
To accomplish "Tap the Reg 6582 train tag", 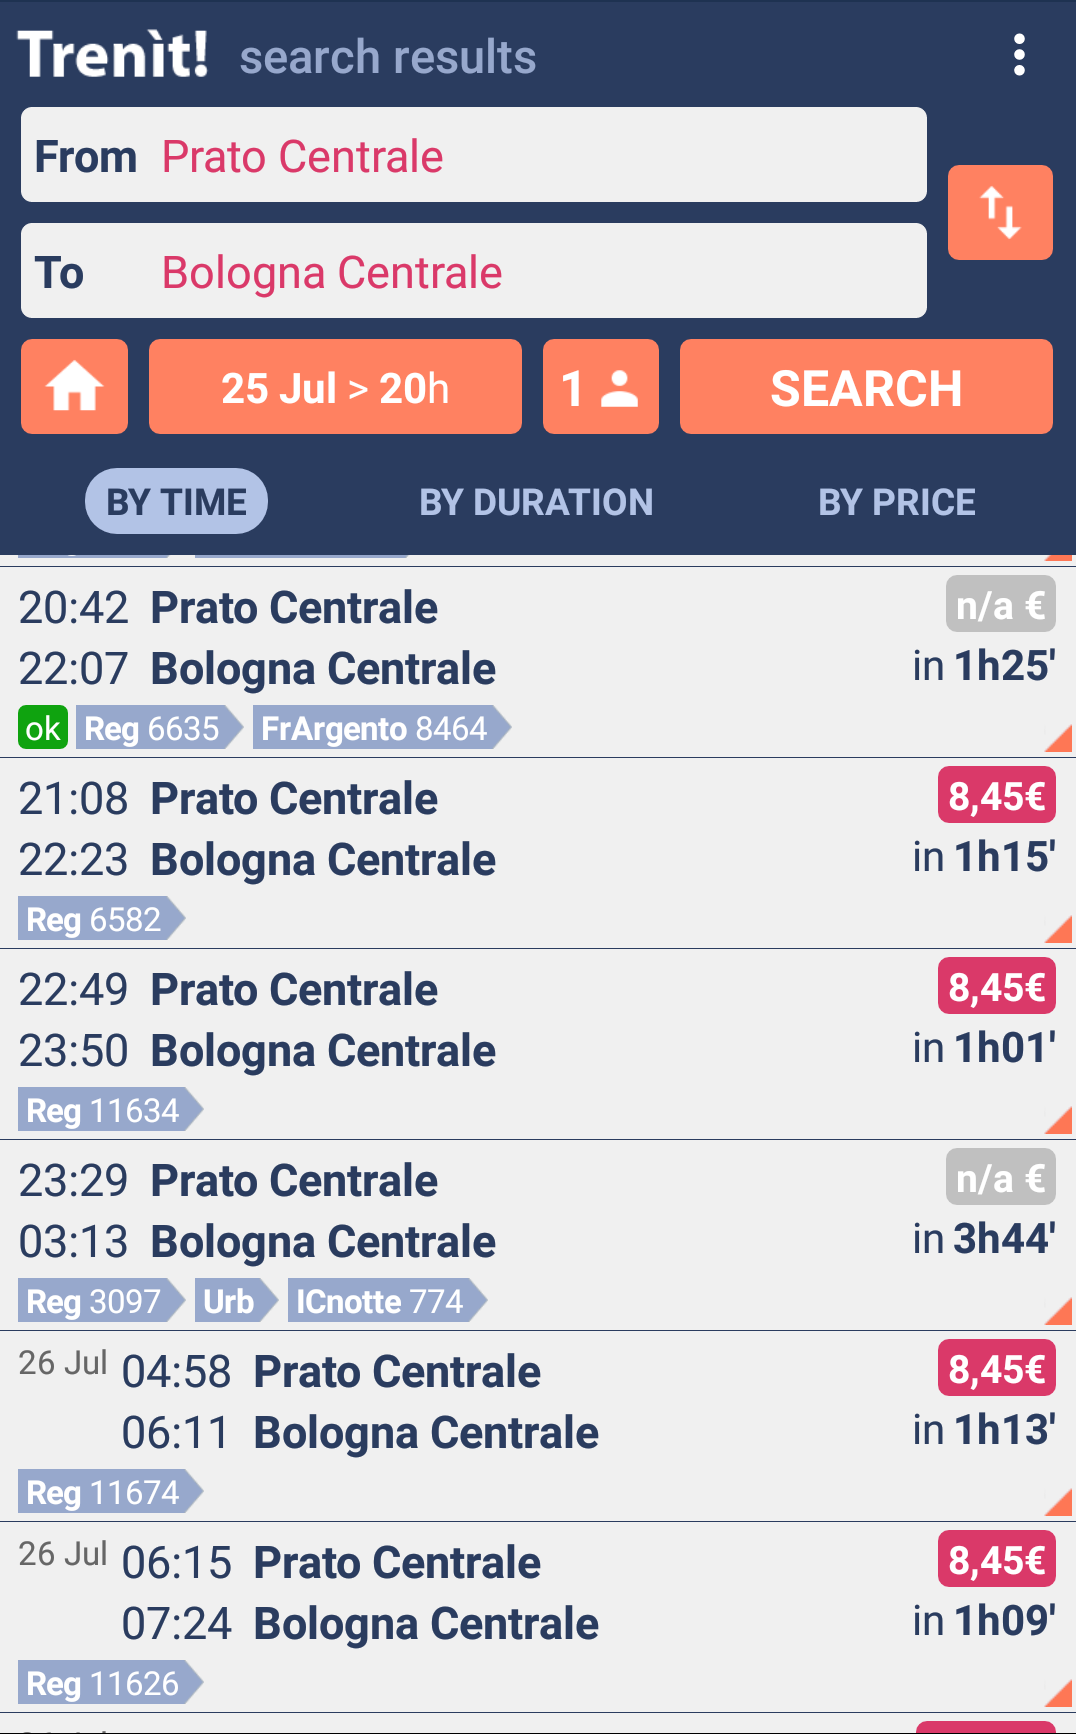I will 95,919.
